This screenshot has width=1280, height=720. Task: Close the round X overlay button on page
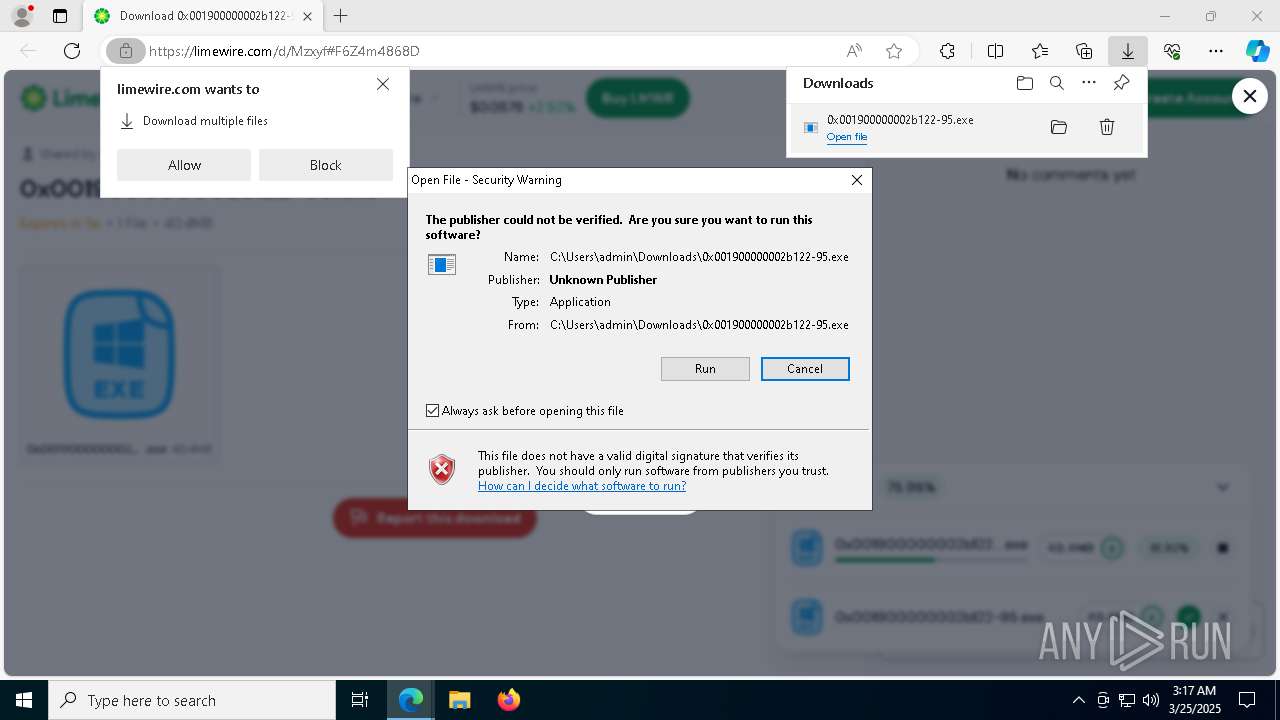tap(1250, 96)
